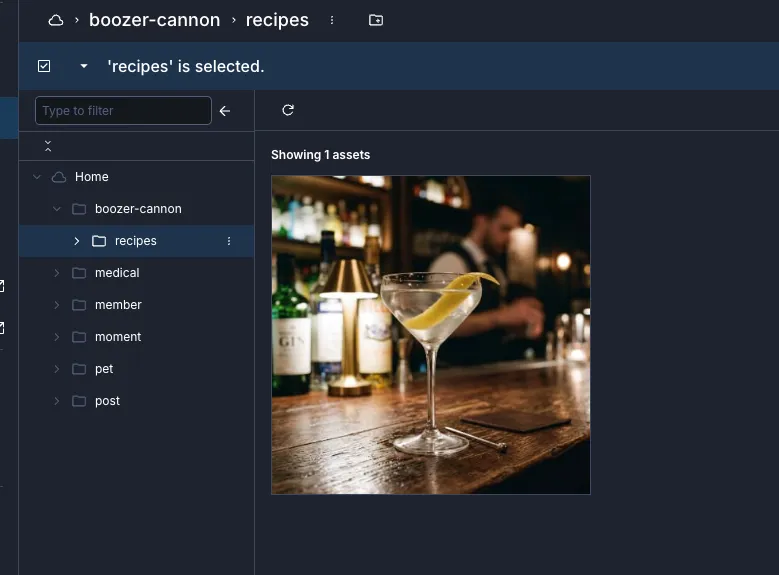Collapse all folders in the tree
The width and height of the screenshot is (779, 575).
pyautogui.click(x=48, y=146)
